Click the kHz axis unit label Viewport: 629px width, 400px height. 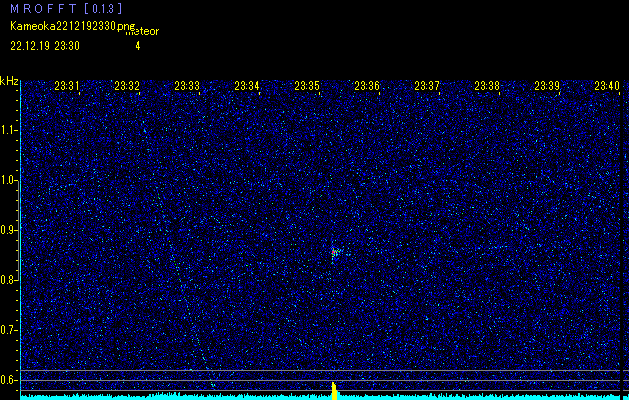(x=9, y=81)
